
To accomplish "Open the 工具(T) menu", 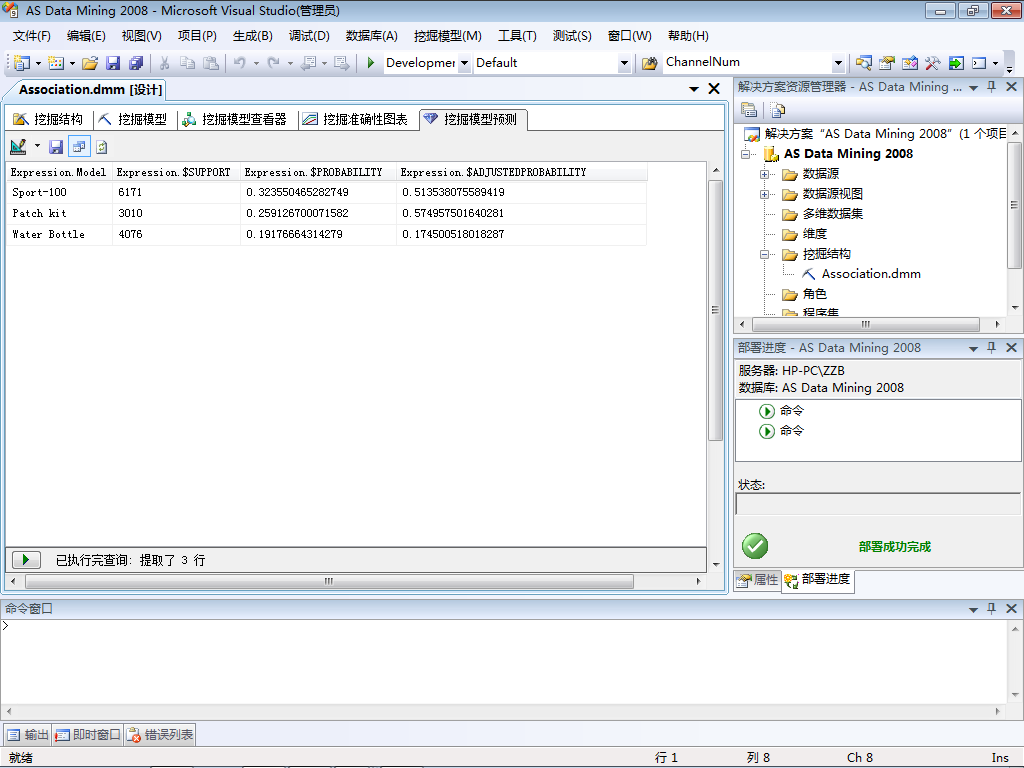I will coord(517,36).
